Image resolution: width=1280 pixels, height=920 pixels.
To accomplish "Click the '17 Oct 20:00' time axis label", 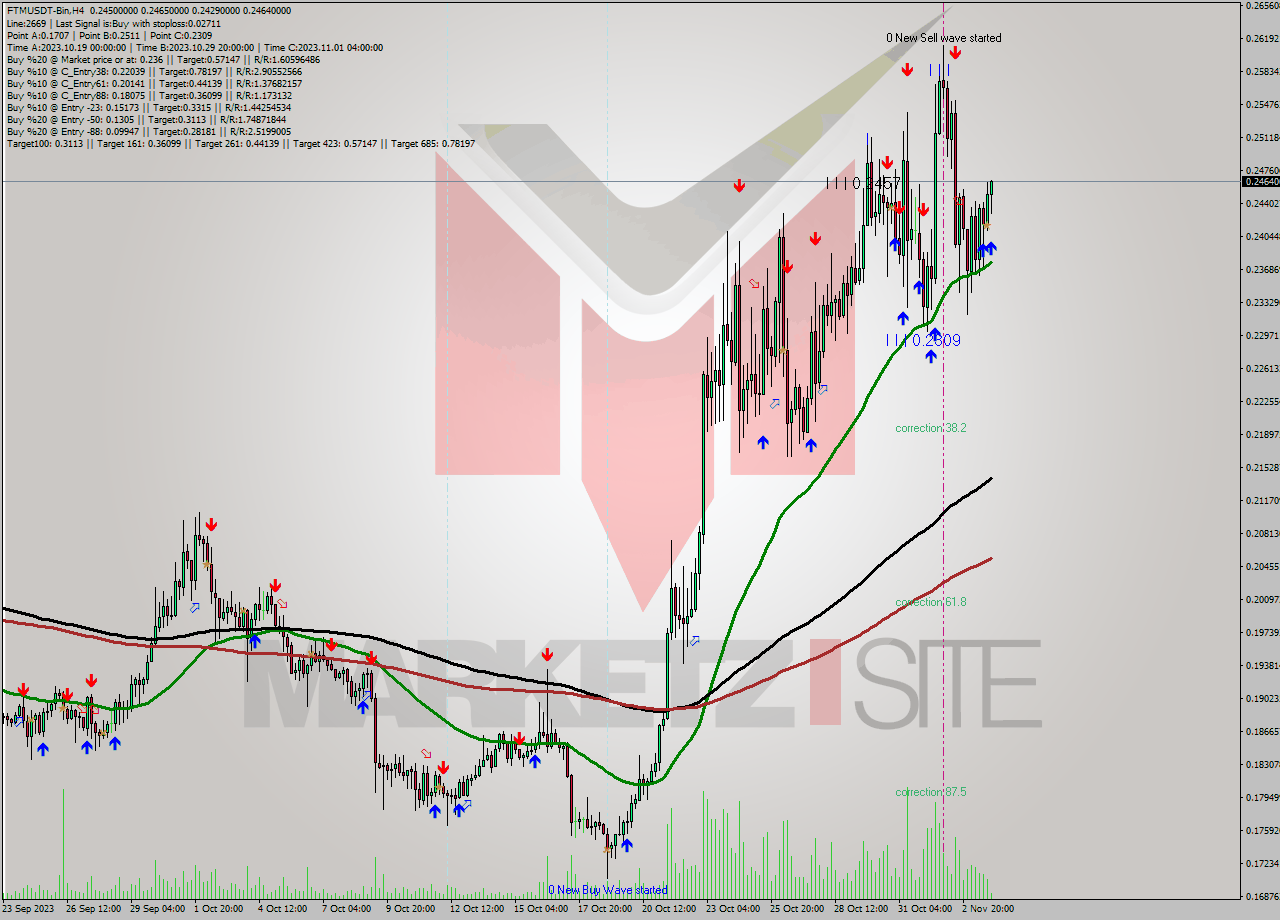I will coord(605,909).
